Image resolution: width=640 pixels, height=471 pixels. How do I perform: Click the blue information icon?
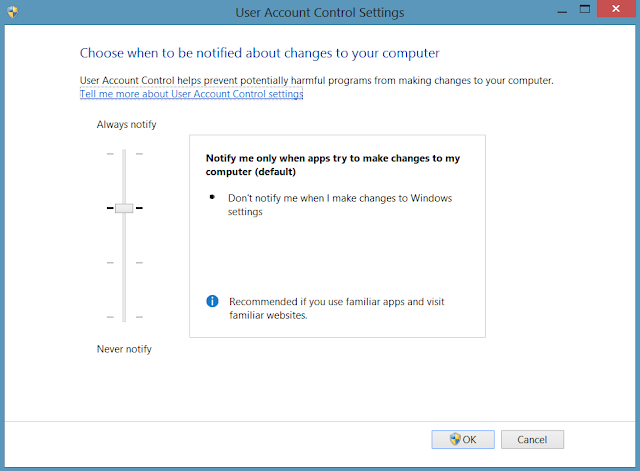pos(212,301)
